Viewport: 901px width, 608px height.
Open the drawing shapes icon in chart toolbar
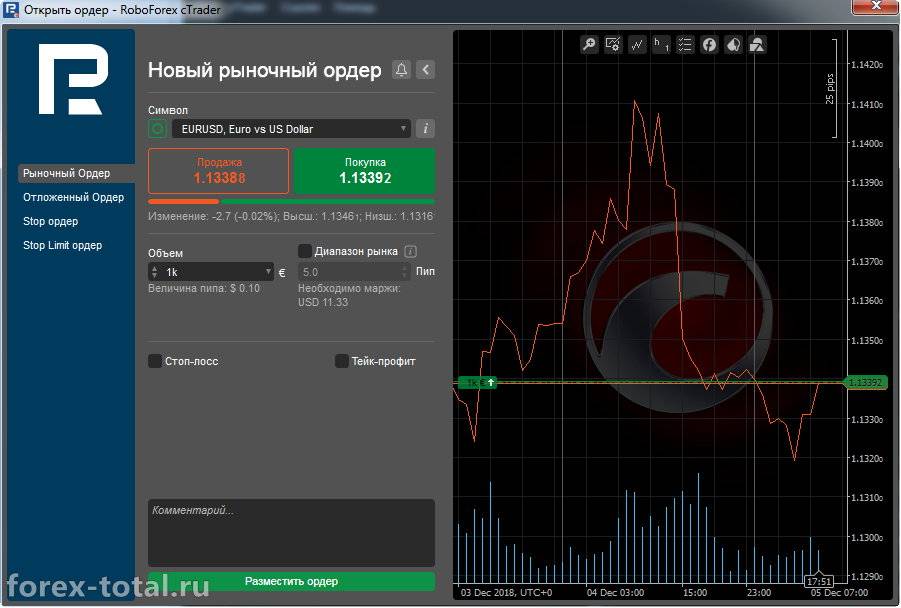click(757, 44)
